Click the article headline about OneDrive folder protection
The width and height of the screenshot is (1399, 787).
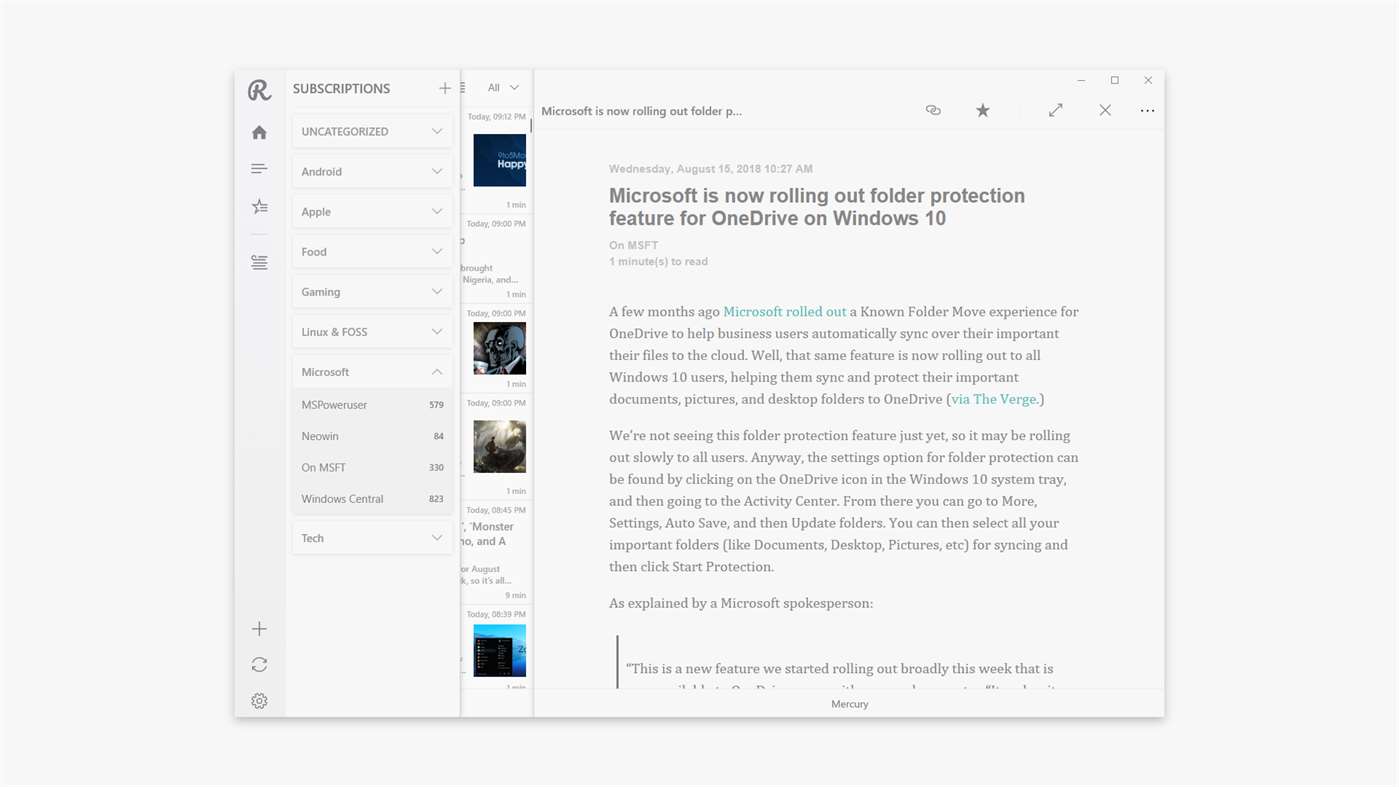[817, 207]
